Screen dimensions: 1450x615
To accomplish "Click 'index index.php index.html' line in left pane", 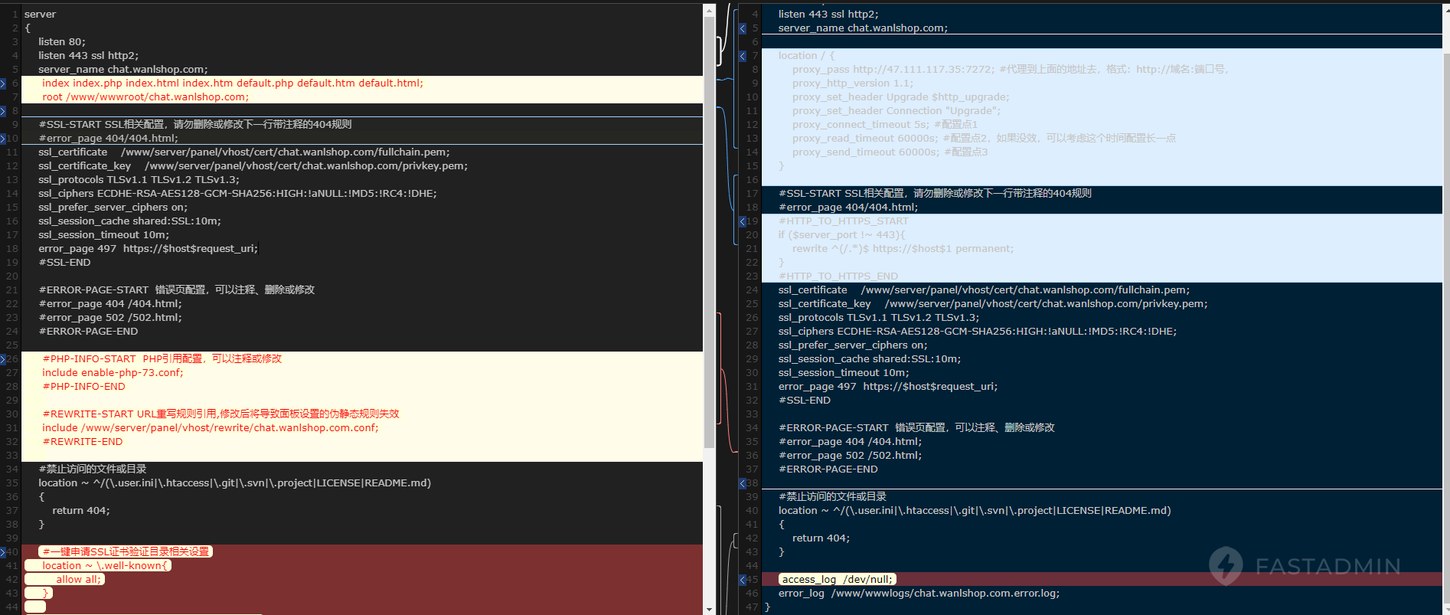I will [232, 83].
